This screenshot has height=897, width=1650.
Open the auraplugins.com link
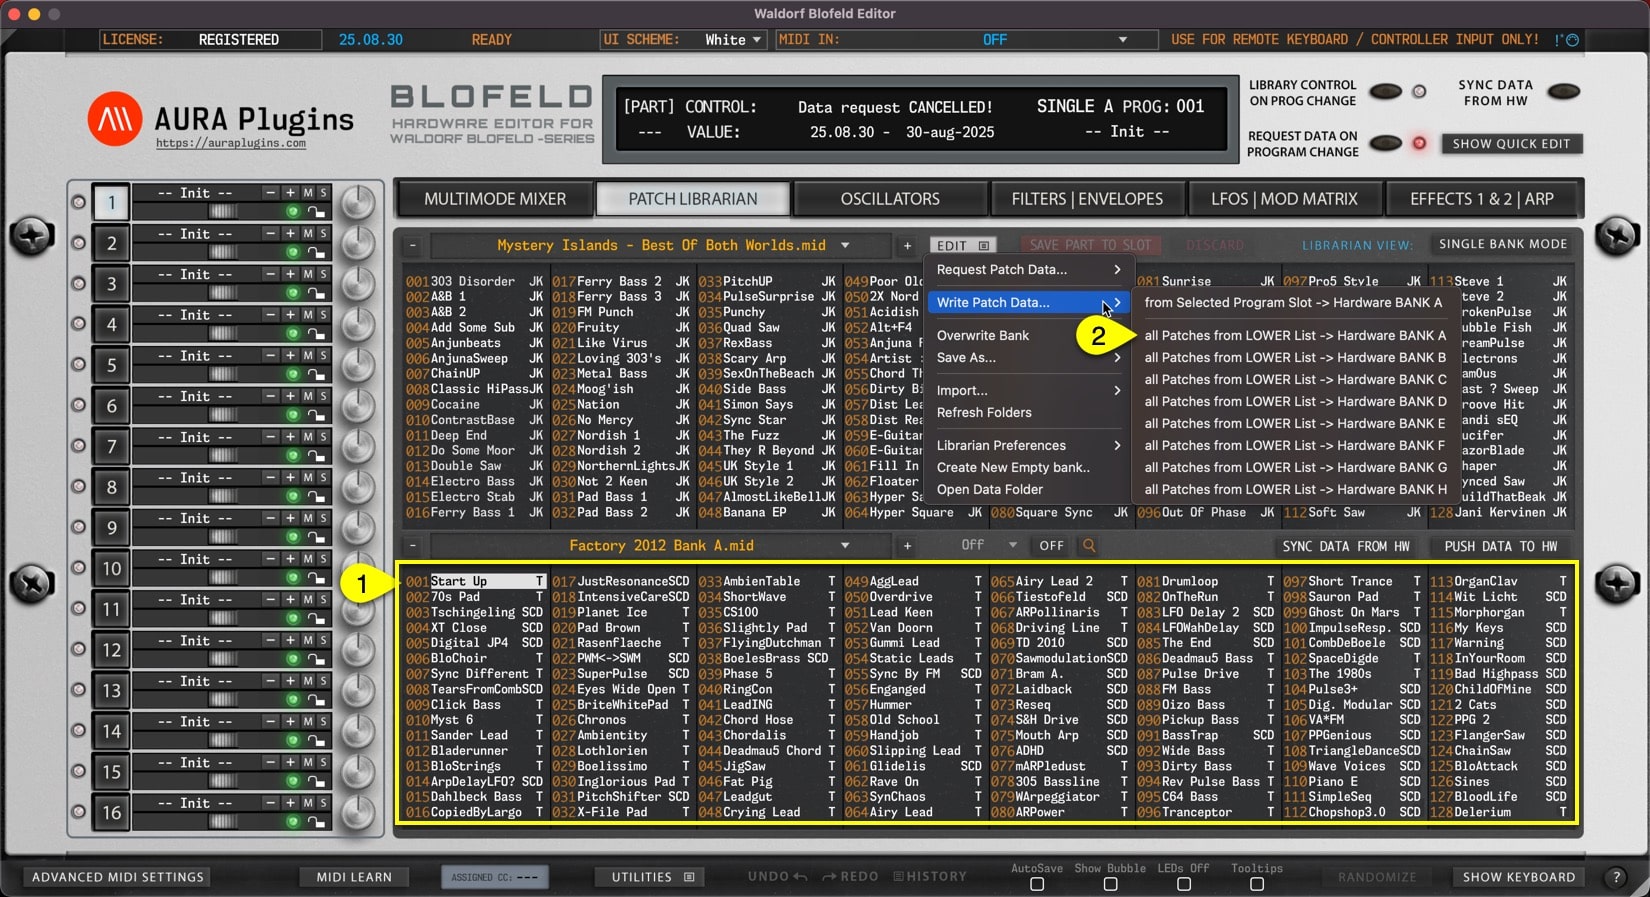(231, 144)
